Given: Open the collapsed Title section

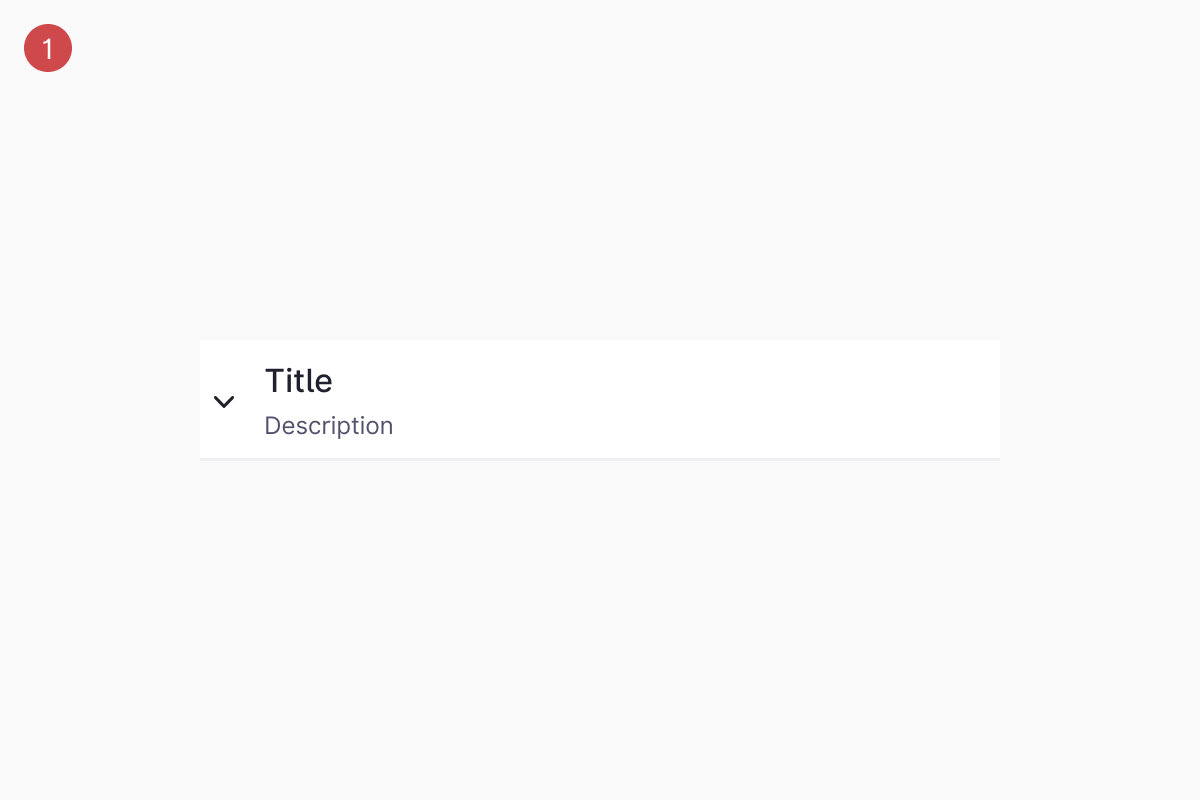Looking at the screenshot, I should pos(600,400).
